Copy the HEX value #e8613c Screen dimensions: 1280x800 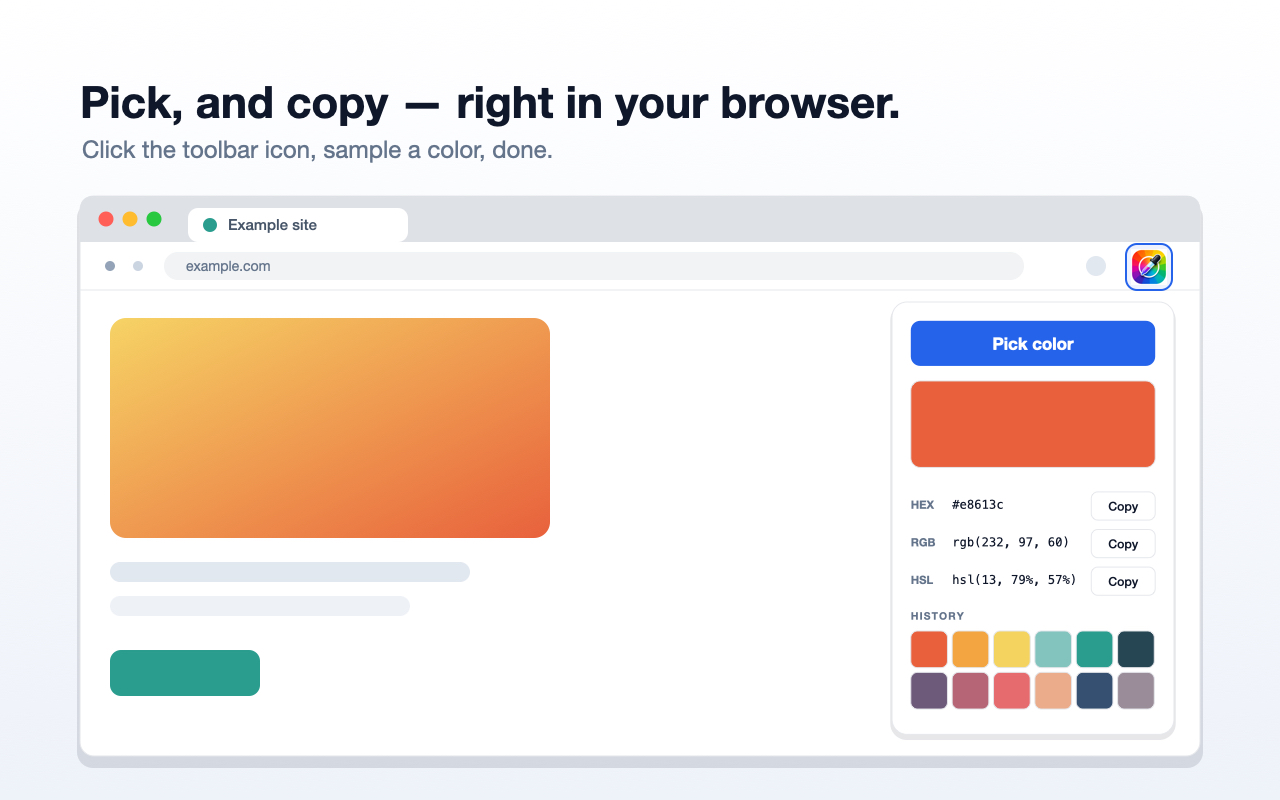click(x=1123, y=506)
